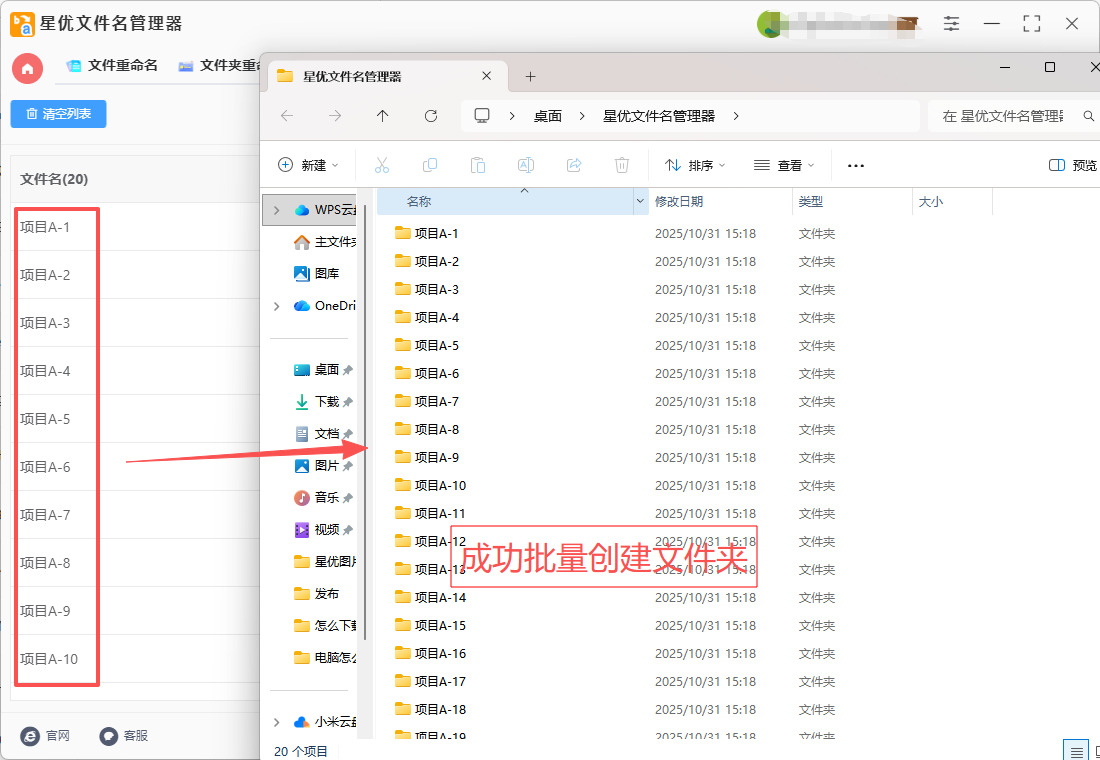The image size is (1100, 760).
Task: Add a new Explorer tab
Action: click(530, 76)
